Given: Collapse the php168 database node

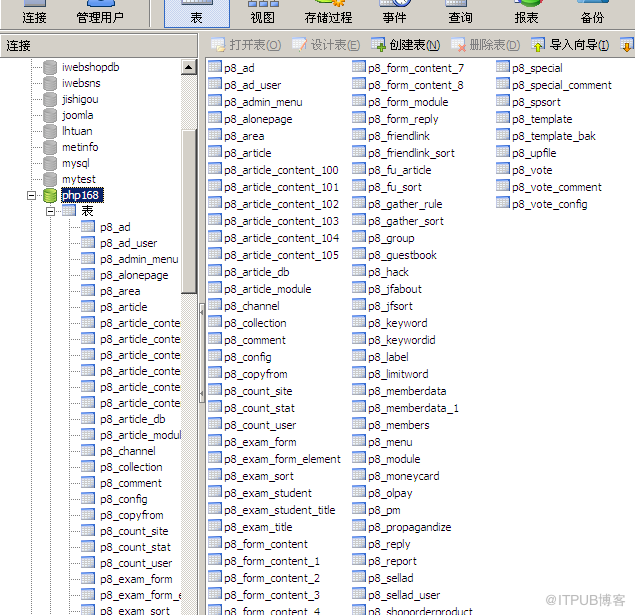Looking at the screenshot, I should (x=31, y=196).
